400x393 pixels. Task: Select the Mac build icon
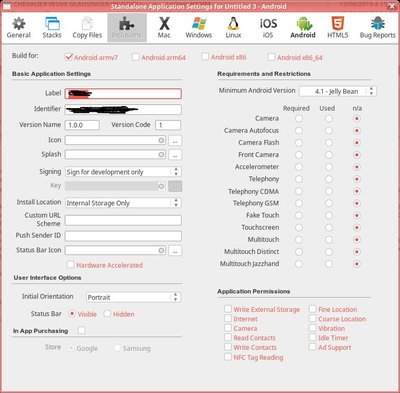coord(164,24)
